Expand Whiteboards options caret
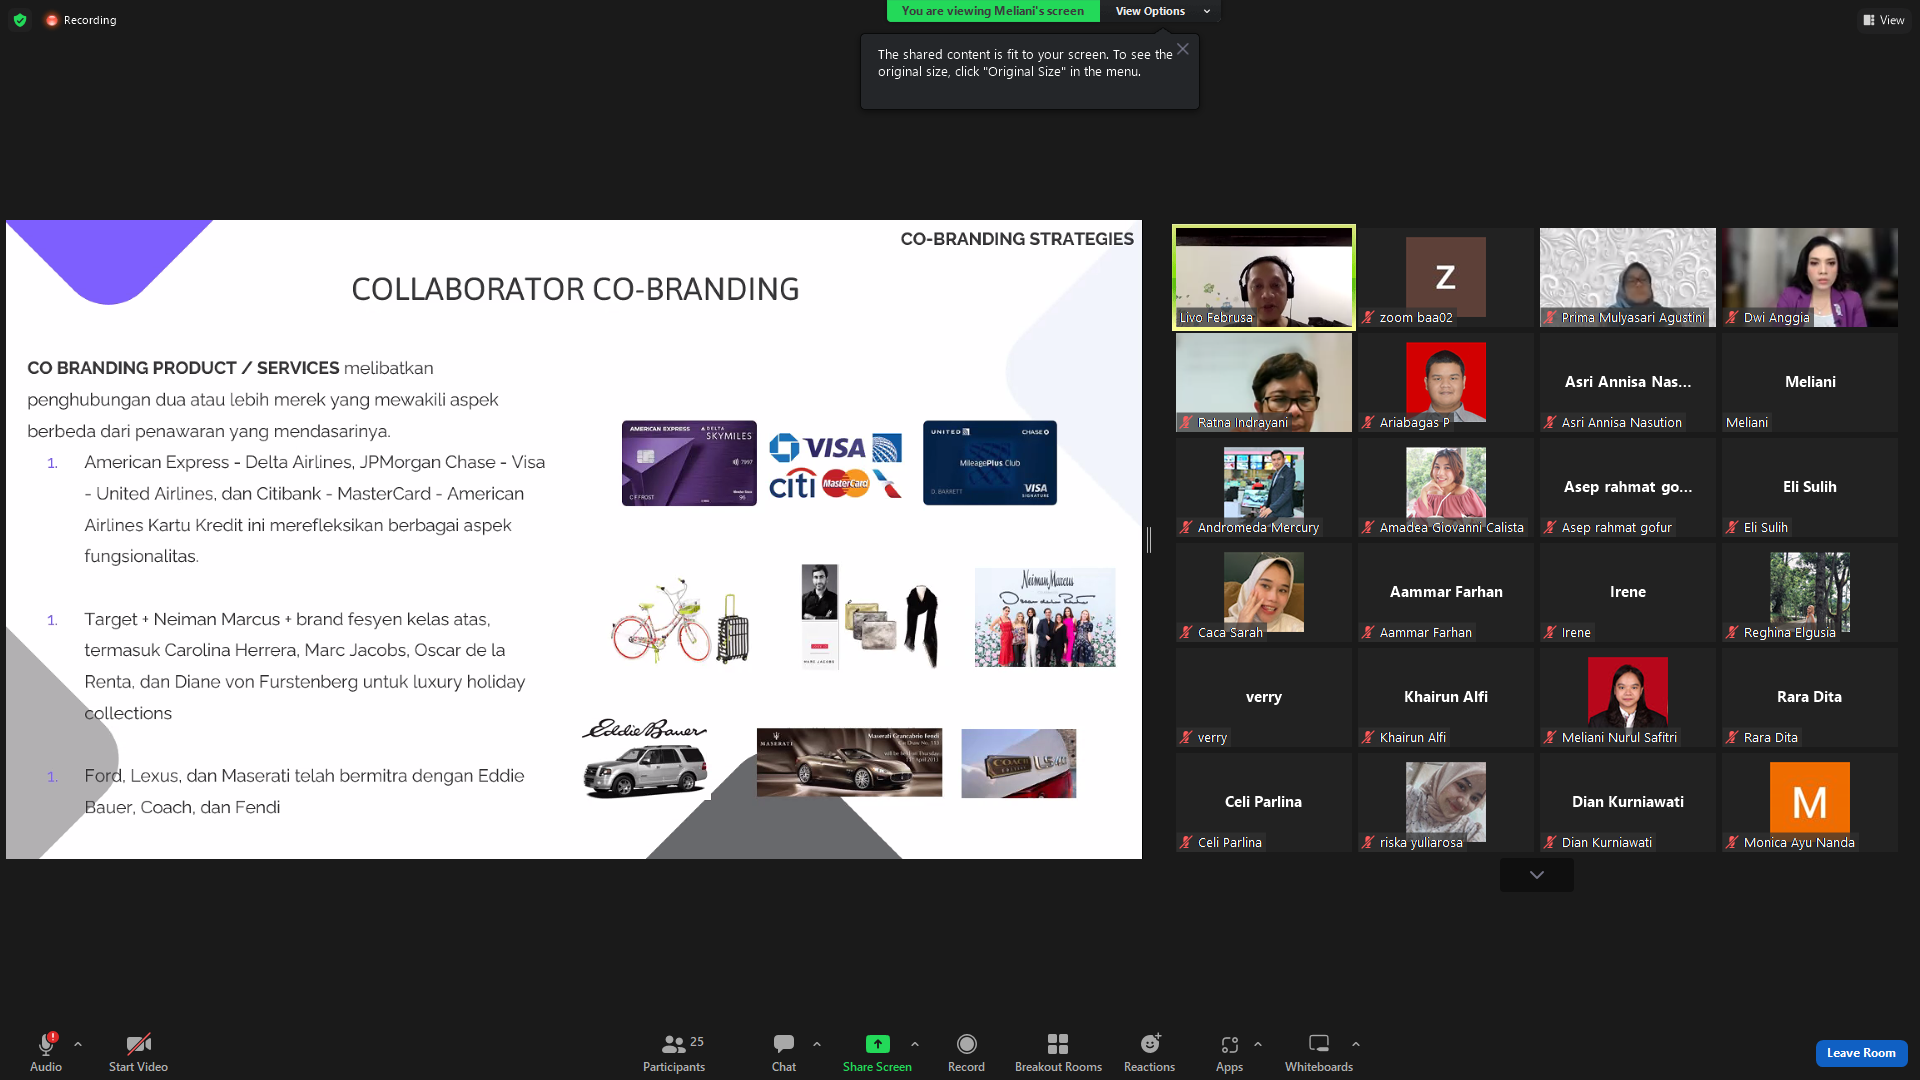Image resolution: width=1920 pixels, height=1080 pixels. 1356,1044
